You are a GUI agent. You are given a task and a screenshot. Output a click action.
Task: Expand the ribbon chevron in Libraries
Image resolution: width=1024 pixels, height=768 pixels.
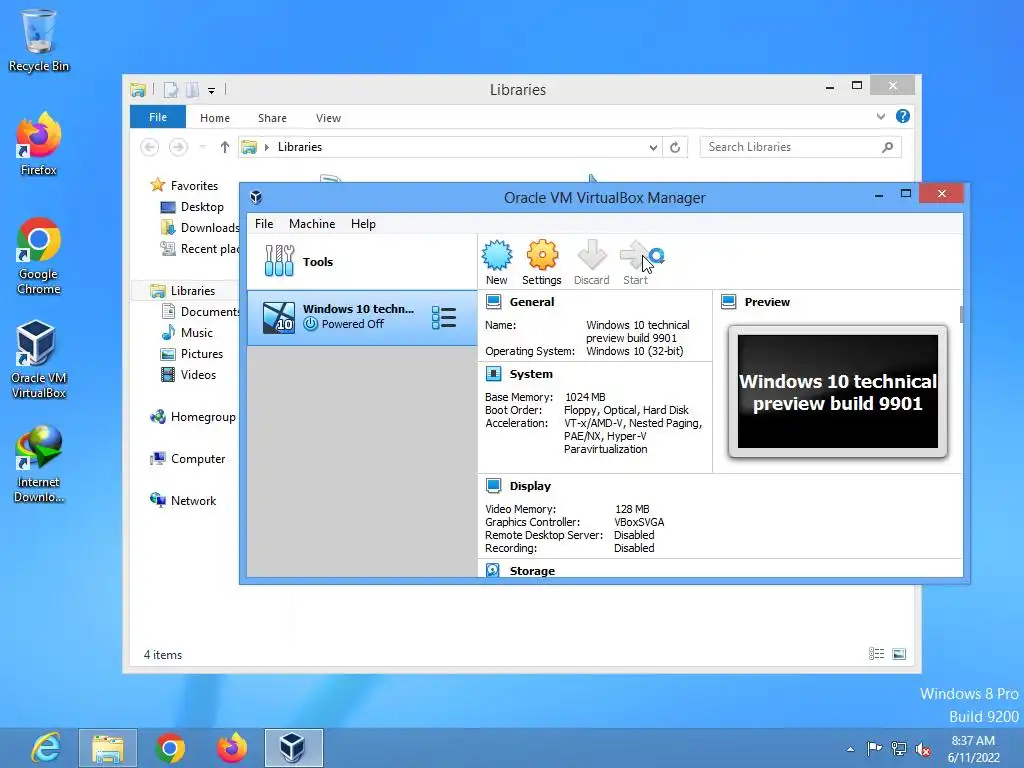(881, 117)
